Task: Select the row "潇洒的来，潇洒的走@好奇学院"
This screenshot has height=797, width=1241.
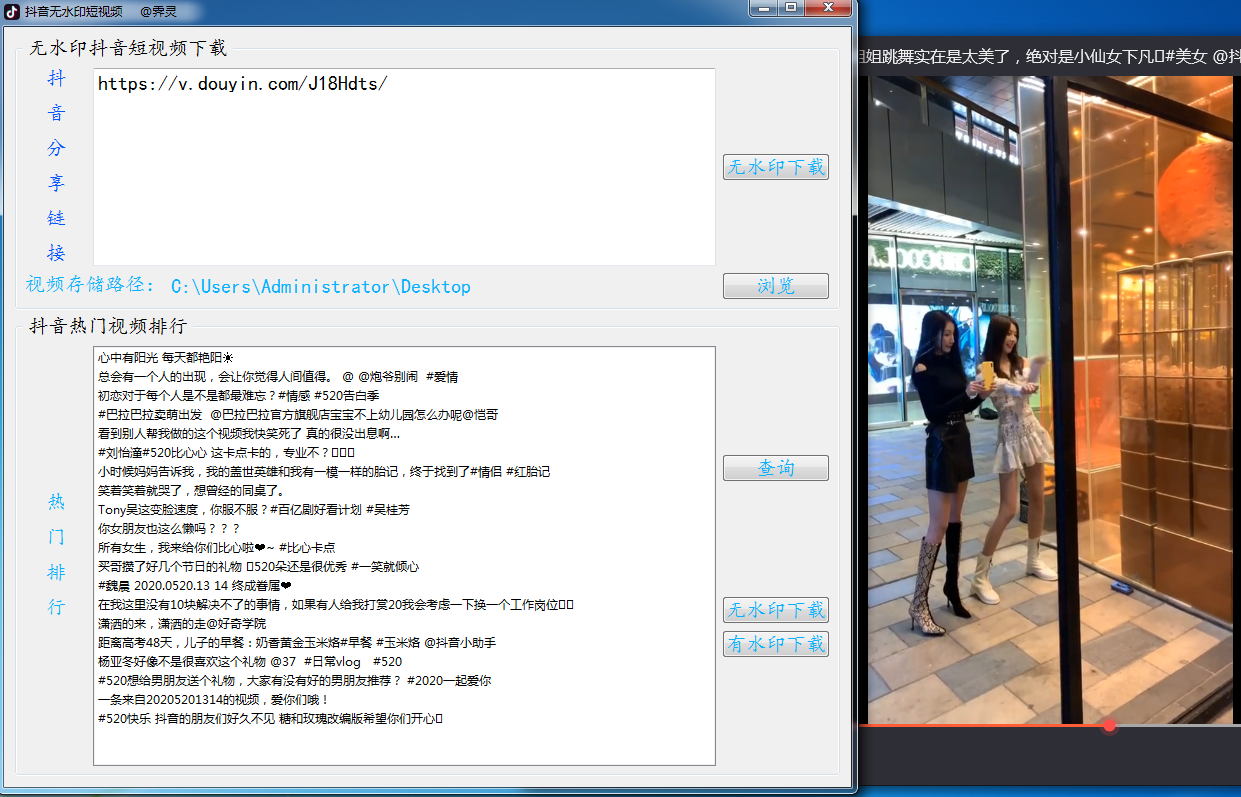Action: point(404,623)
